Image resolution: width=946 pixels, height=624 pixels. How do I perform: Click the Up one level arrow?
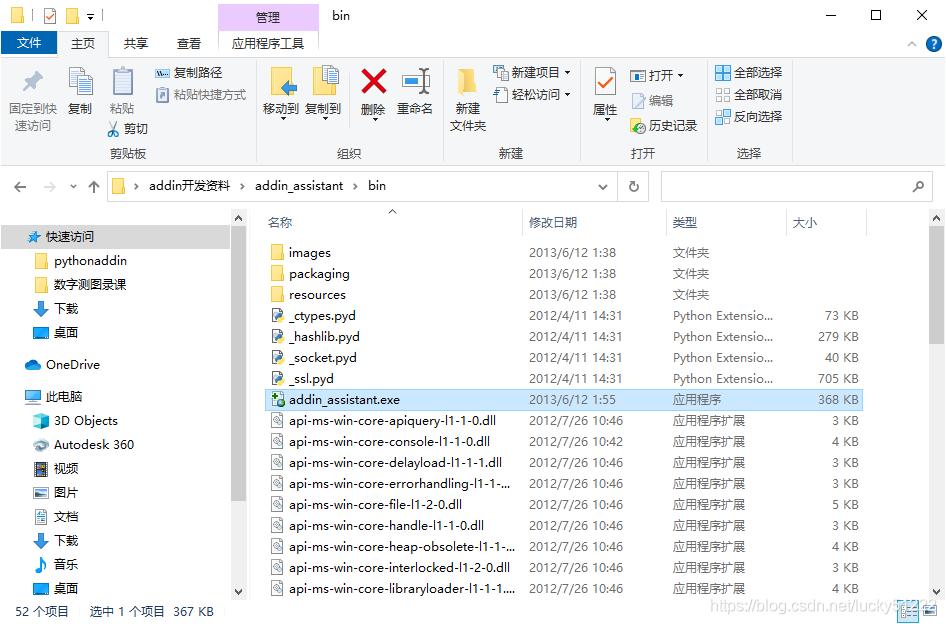click(94, 187)
